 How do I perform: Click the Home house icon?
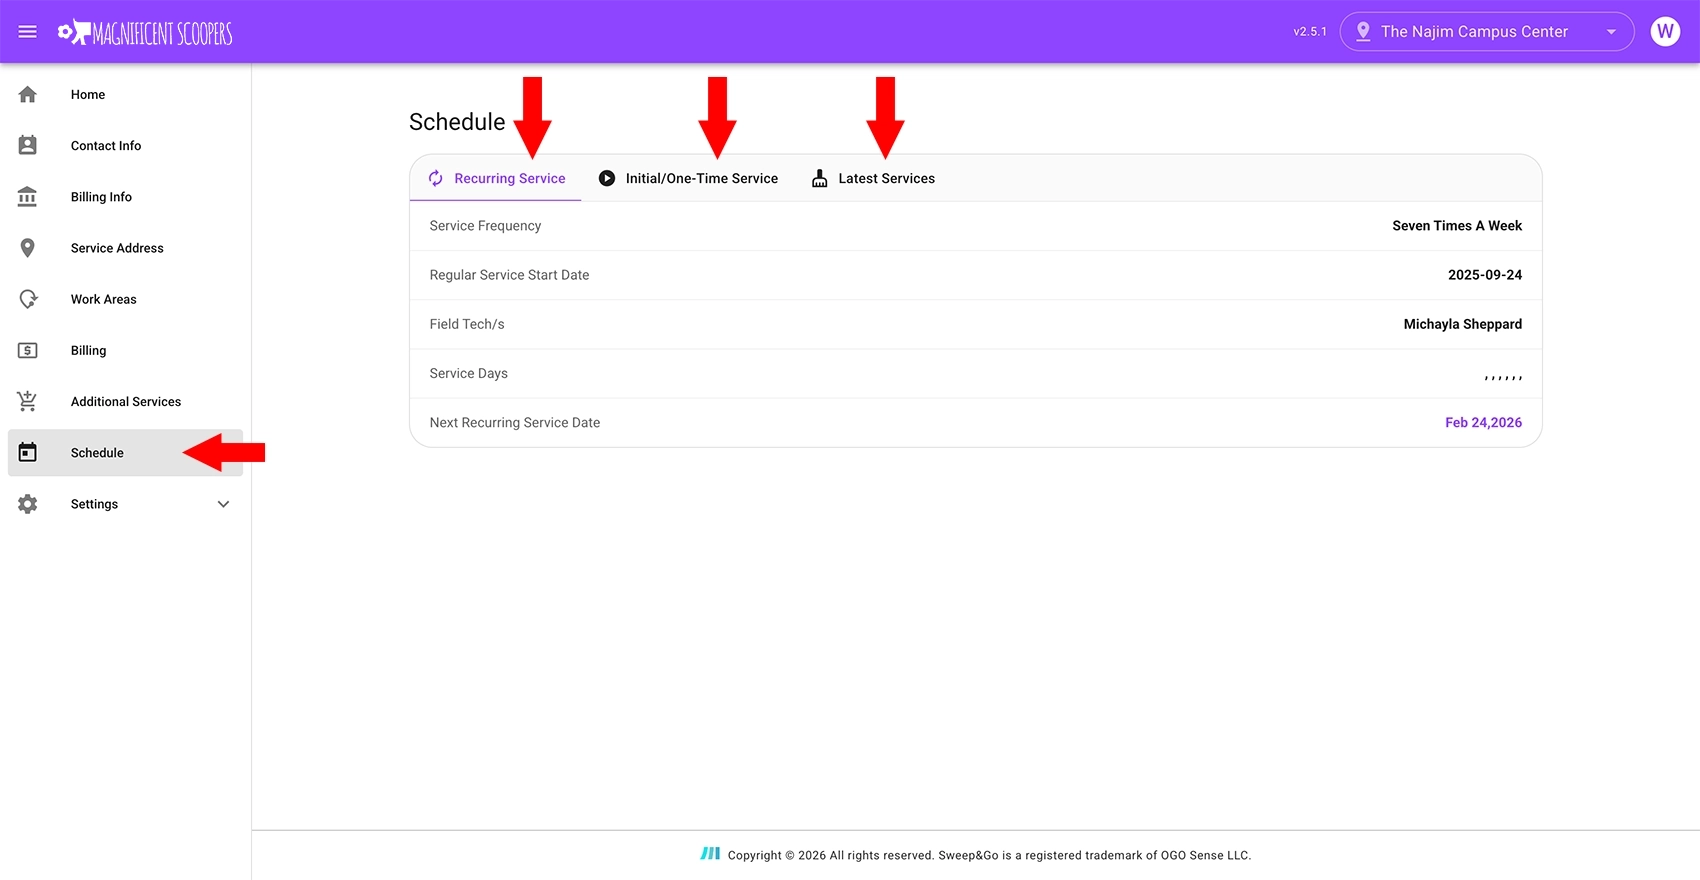[x=28, y=95]
